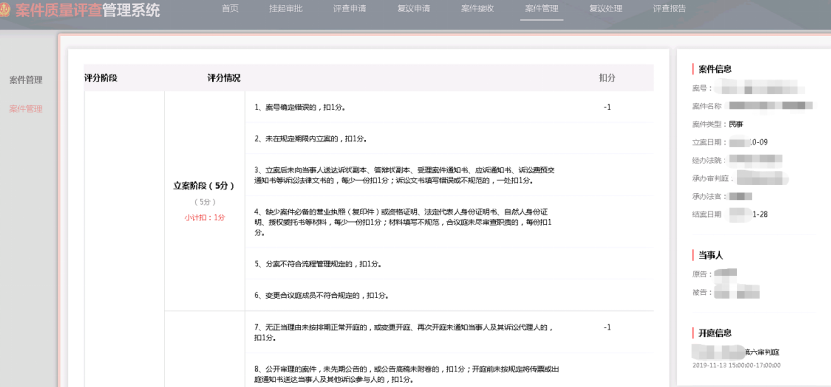Open the 首页 navigation tab
This screenshot has height=387, width=831.
(x=230, y=9)
